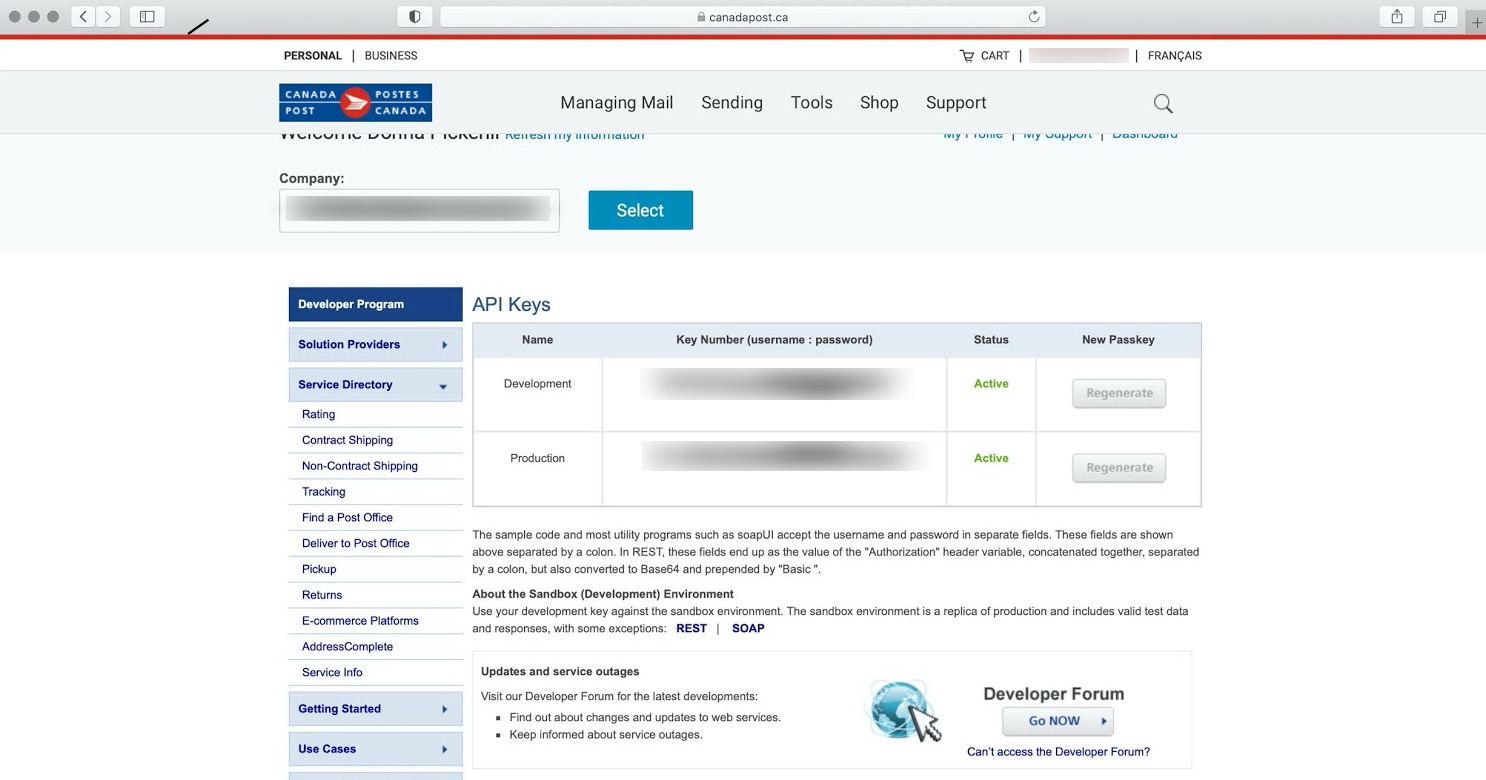This screenshot has width=1486, height=780.
Task: Open Tracking service link
Action: tap(323, 492)
